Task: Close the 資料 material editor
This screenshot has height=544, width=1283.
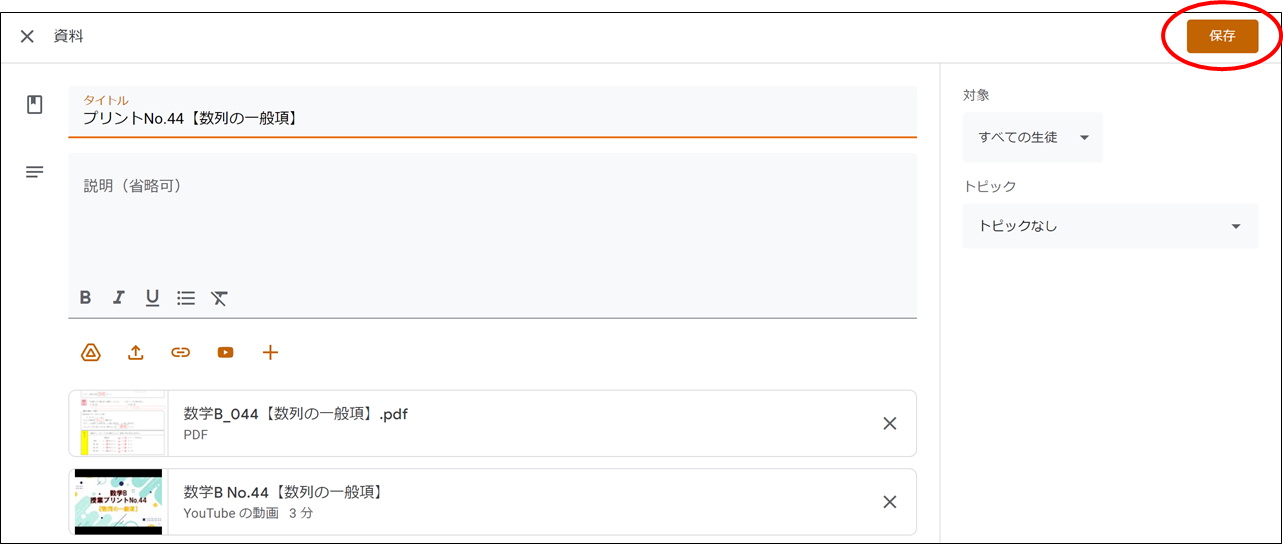Action: pyautogui.click(x=27, y=36)
